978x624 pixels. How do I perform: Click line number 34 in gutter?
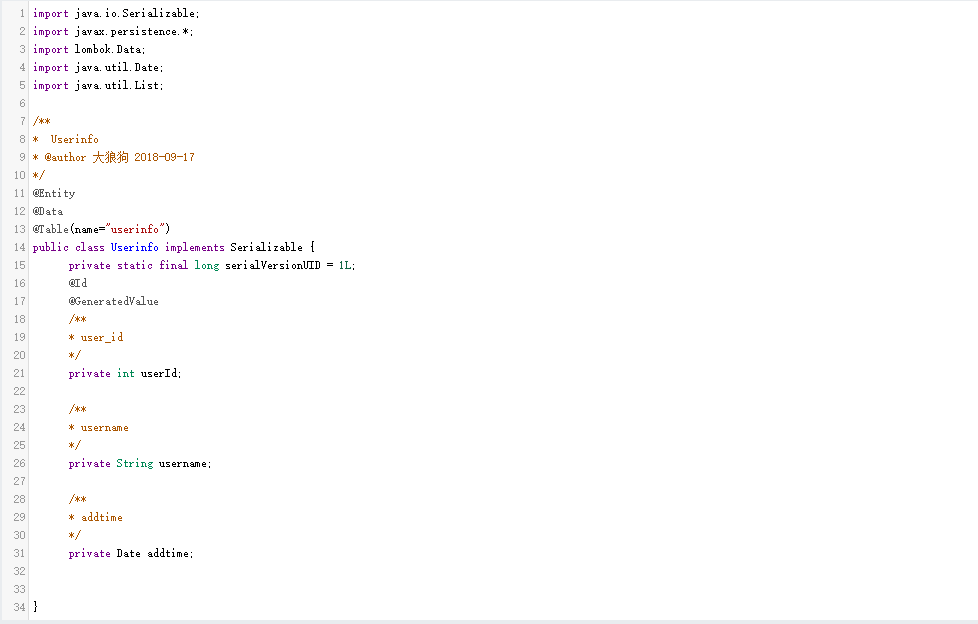click(x=19, y=608)
